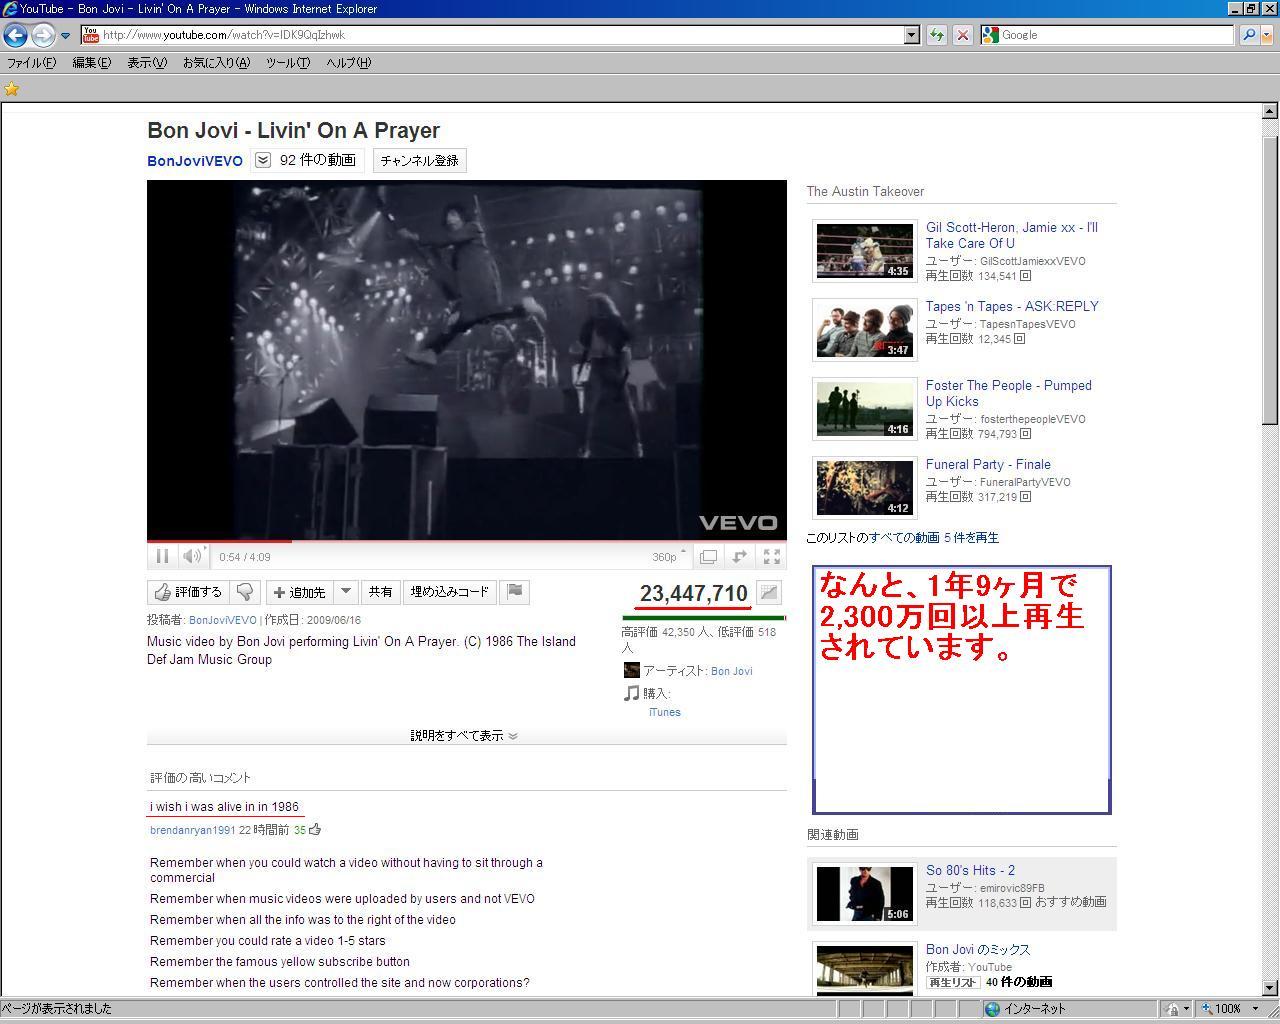This screenshot has width=1280, height=1024.
Task: Seek on the red video progress bar
Action: click(x=467, y=541)
